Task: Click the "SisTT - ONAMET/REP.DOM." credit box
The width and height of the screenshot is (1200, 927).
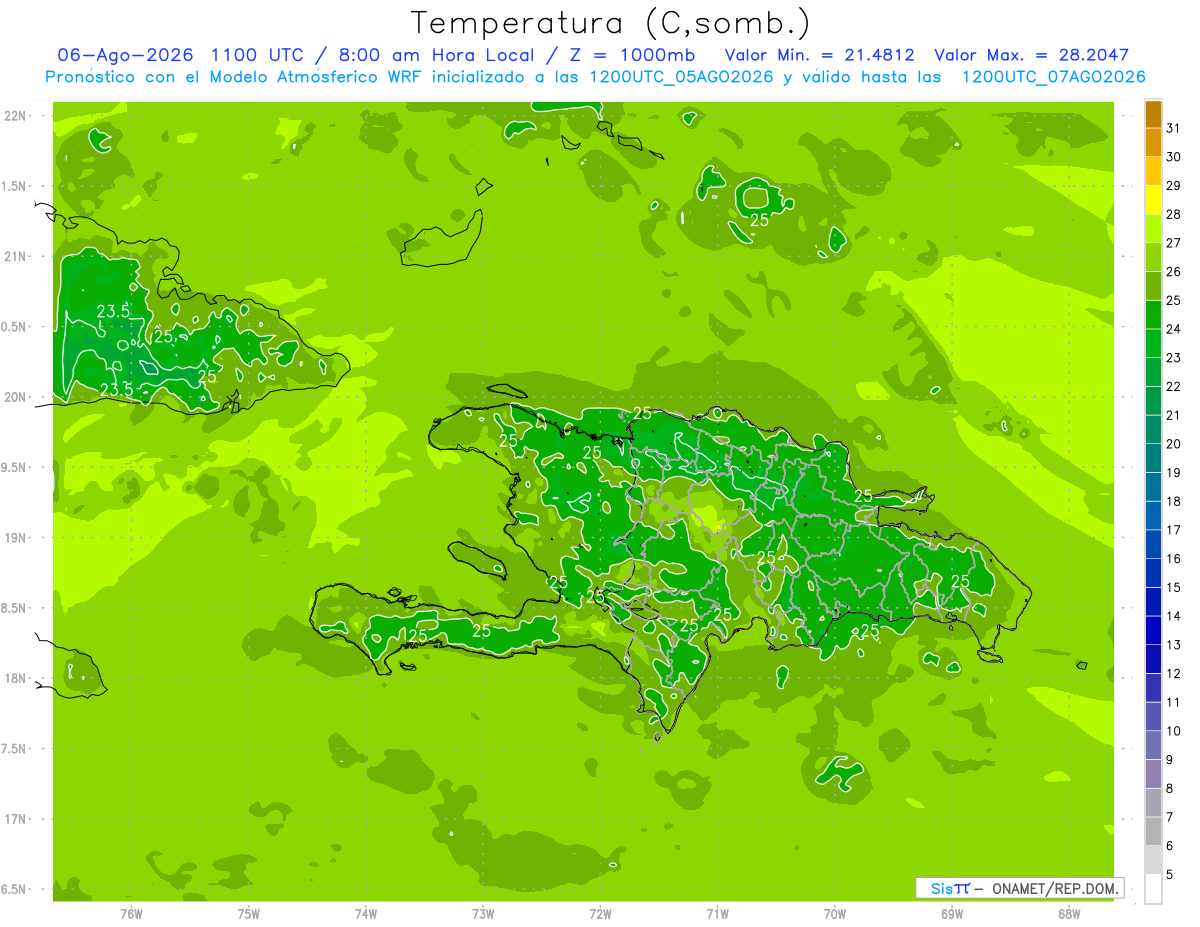Action: coord(1020,888)
